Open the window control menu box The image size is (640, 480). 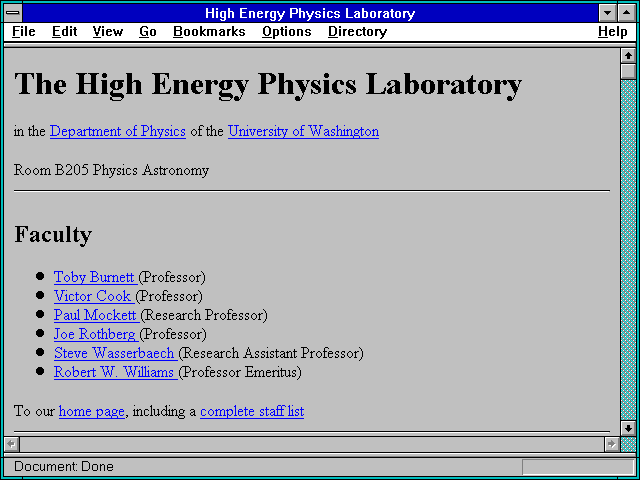click(x=13, y=13)
